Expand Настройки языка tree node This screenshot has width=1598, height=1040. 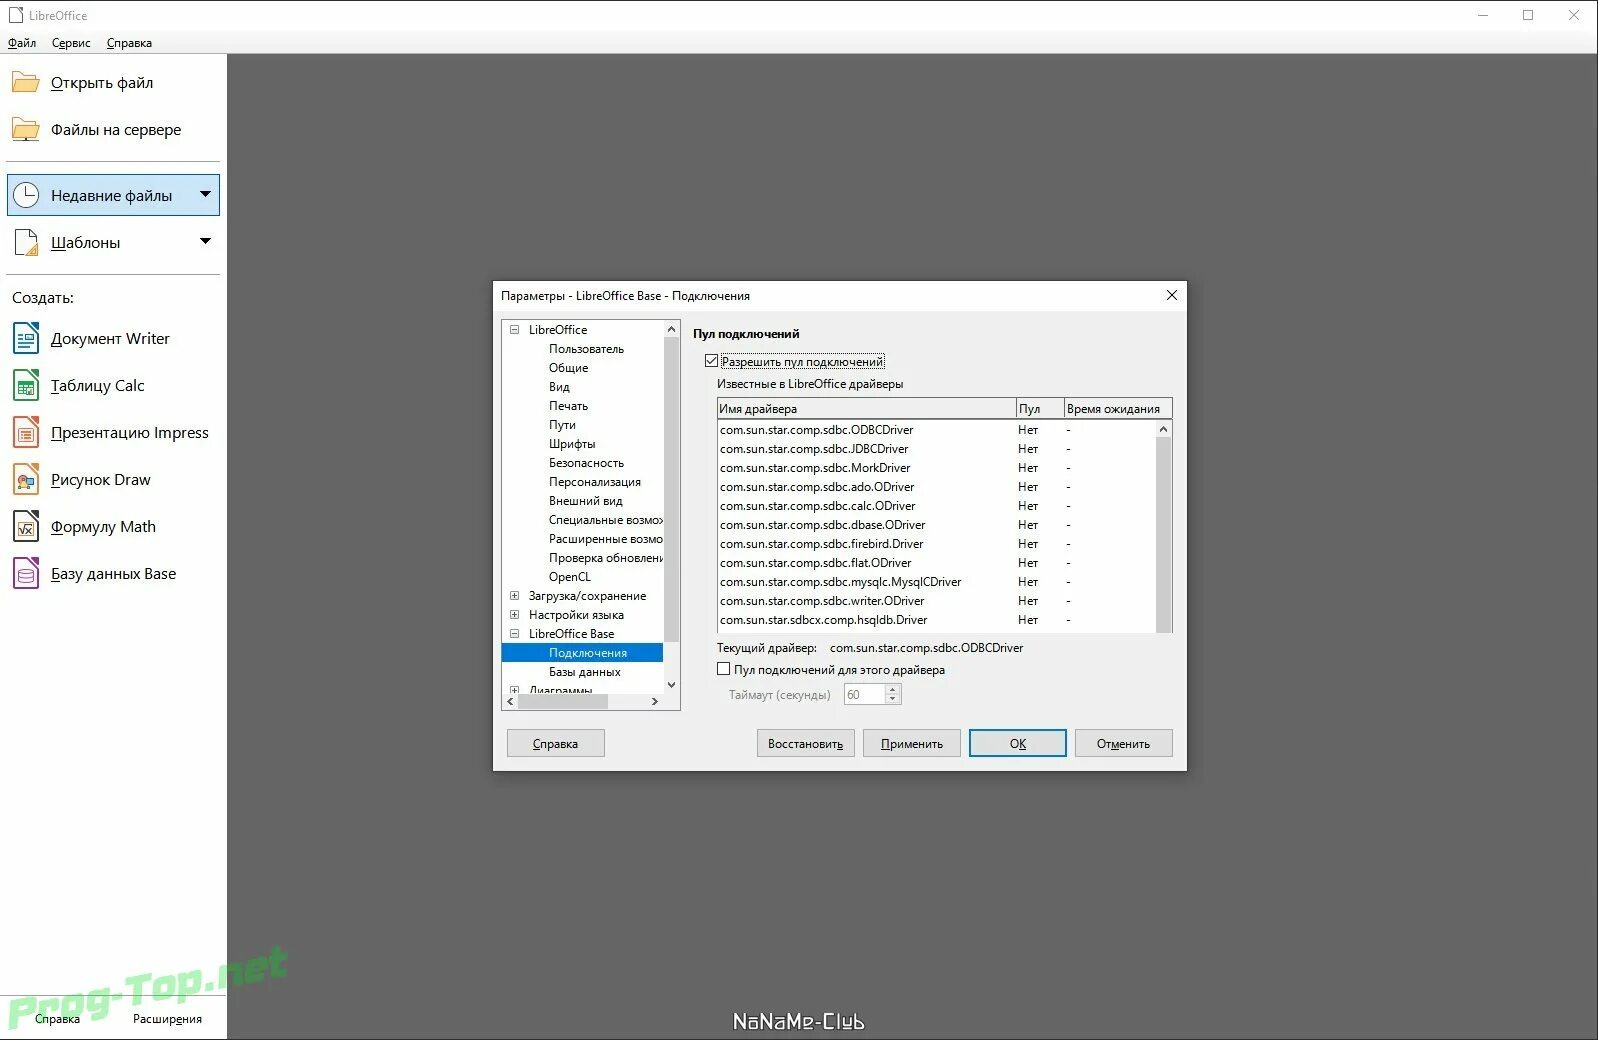515,614
